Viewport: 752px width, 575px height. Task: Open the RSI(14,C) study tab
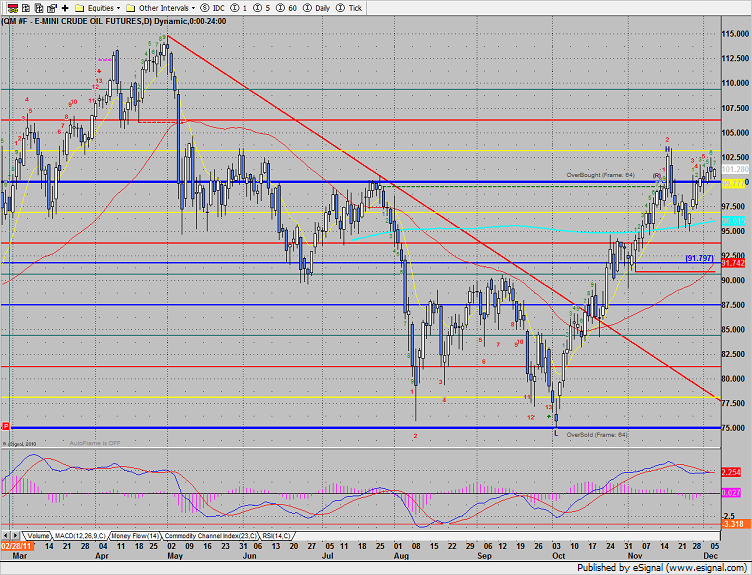point(276,536)
